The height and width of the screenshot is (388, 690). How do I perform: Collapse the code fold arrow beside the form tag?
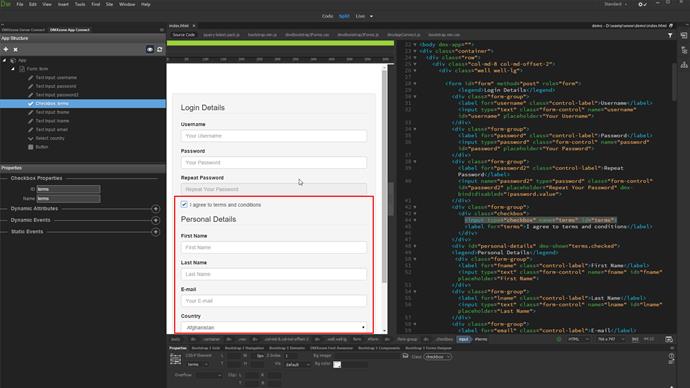415,84
